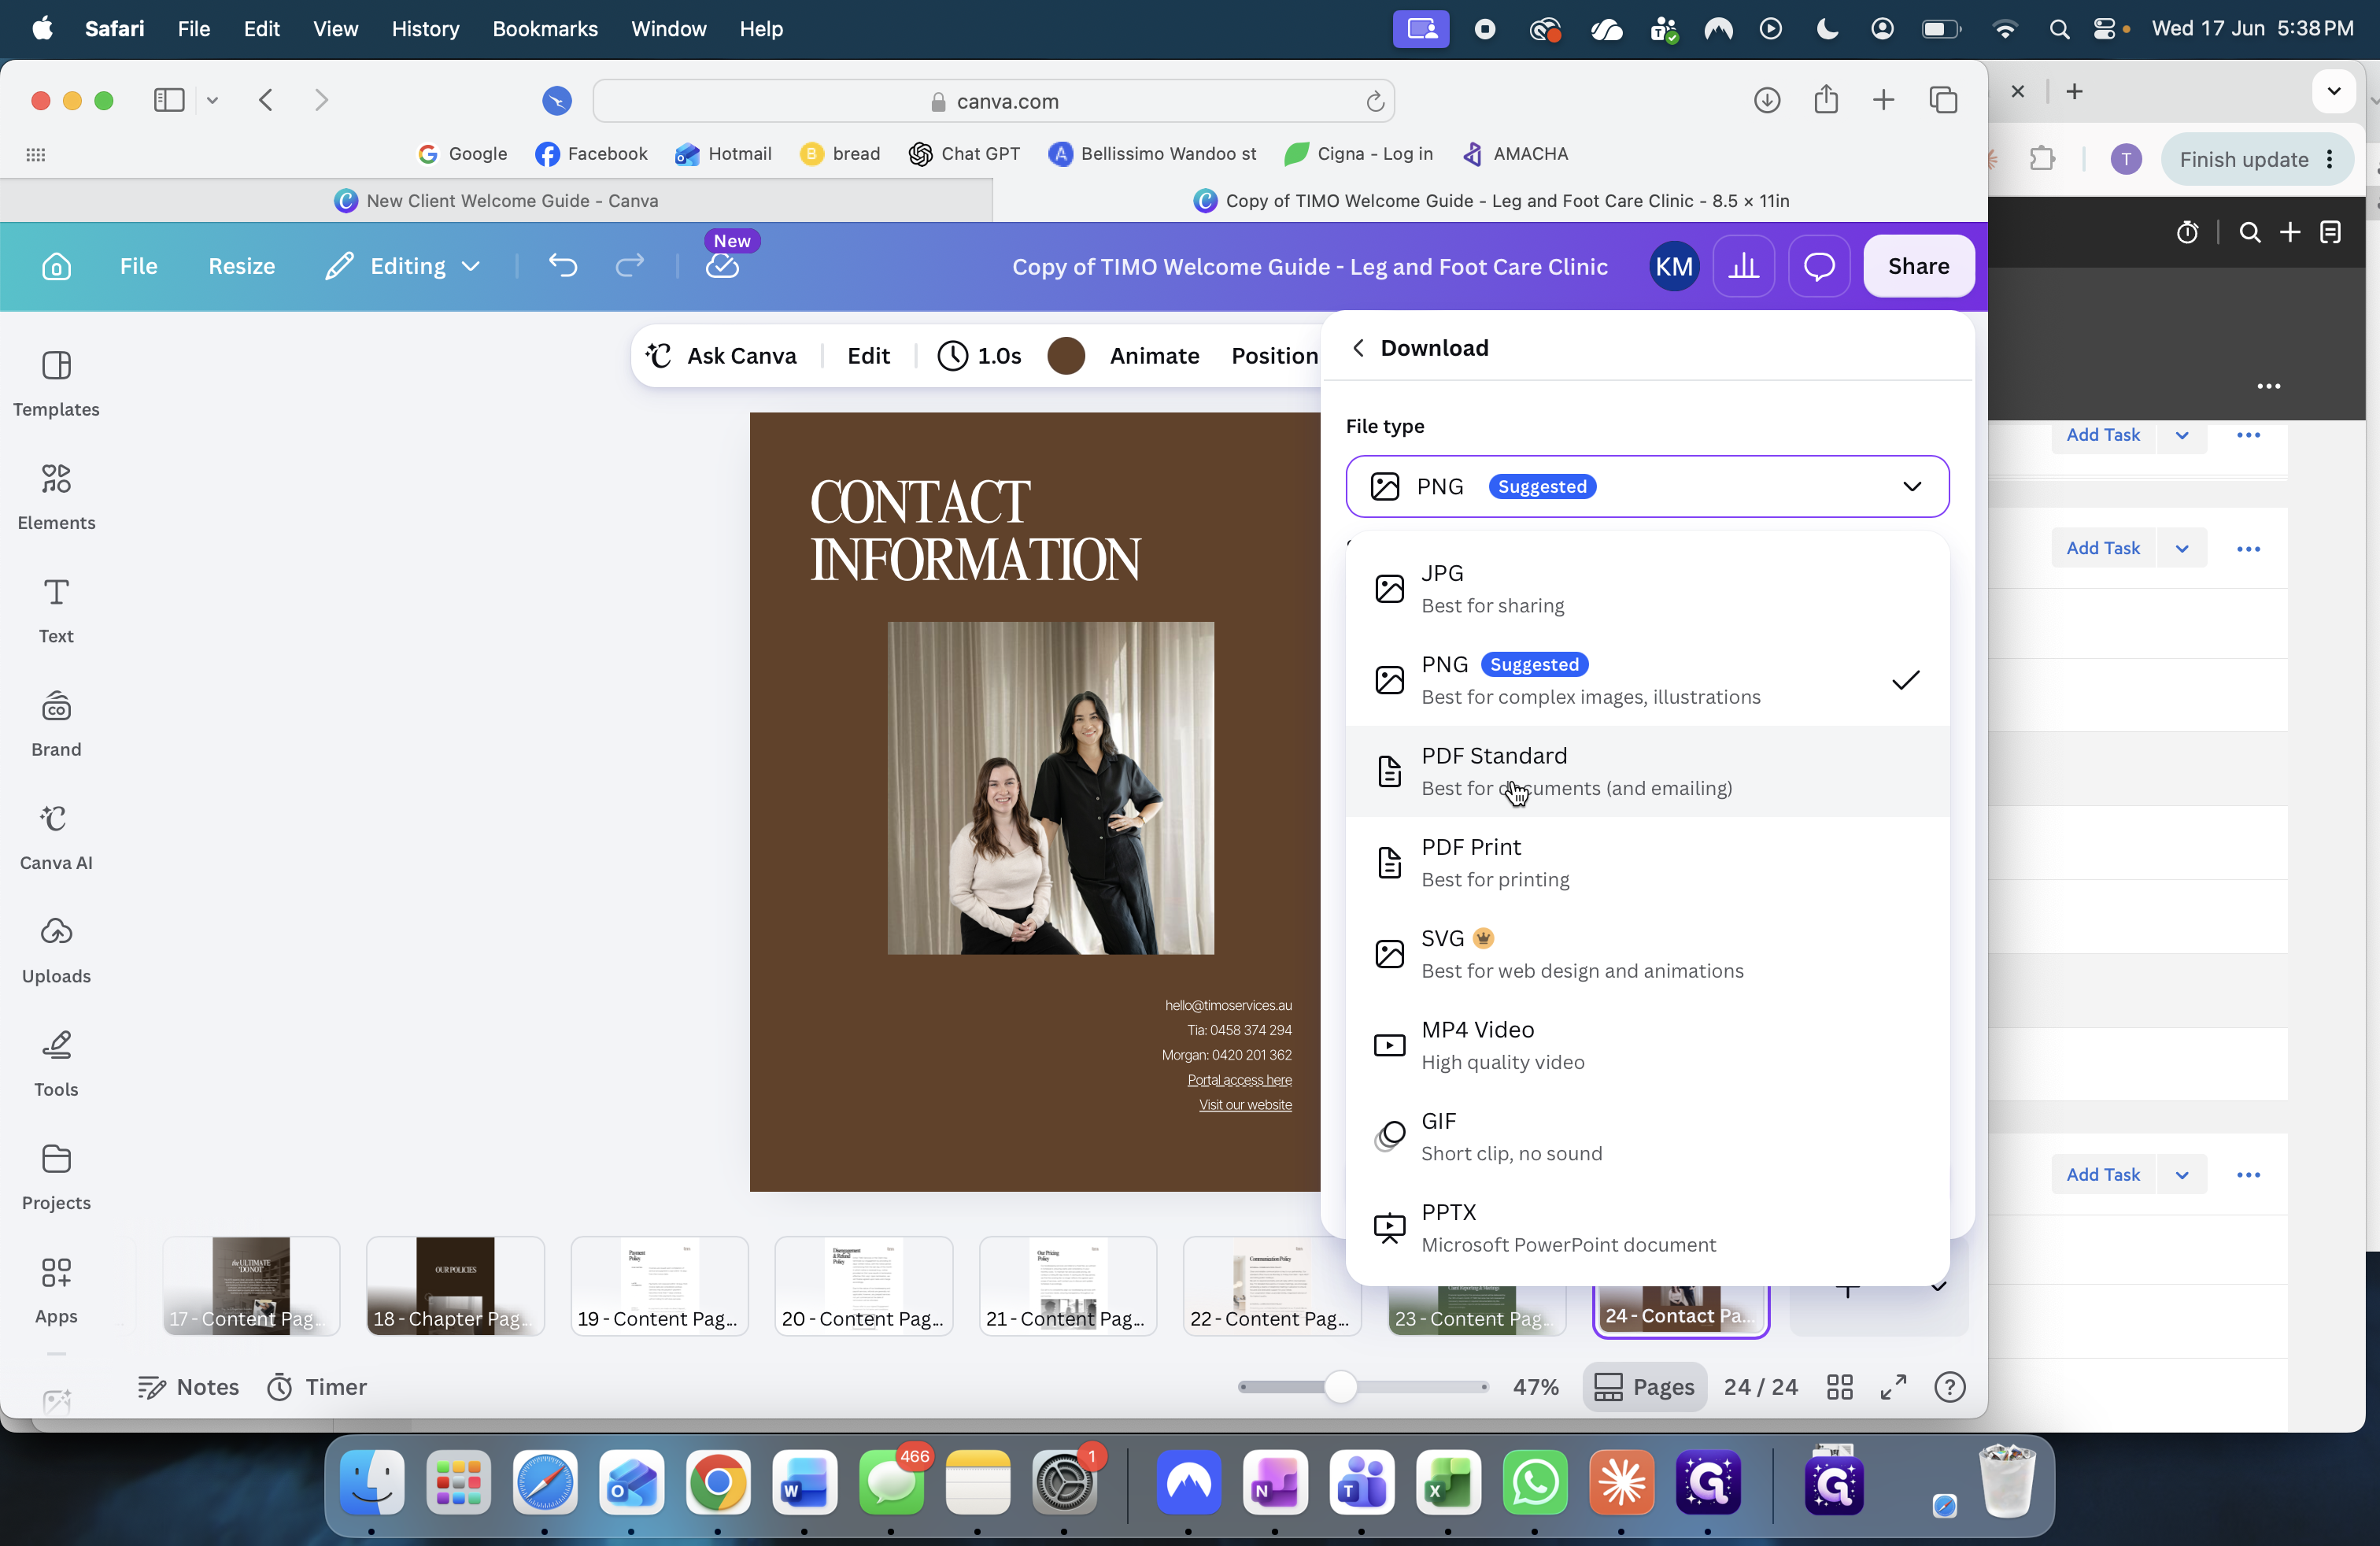Viewport: 2380px width, 1546px height.
Task: Open the Uploads panel
Action: click(x=56, y=949)
